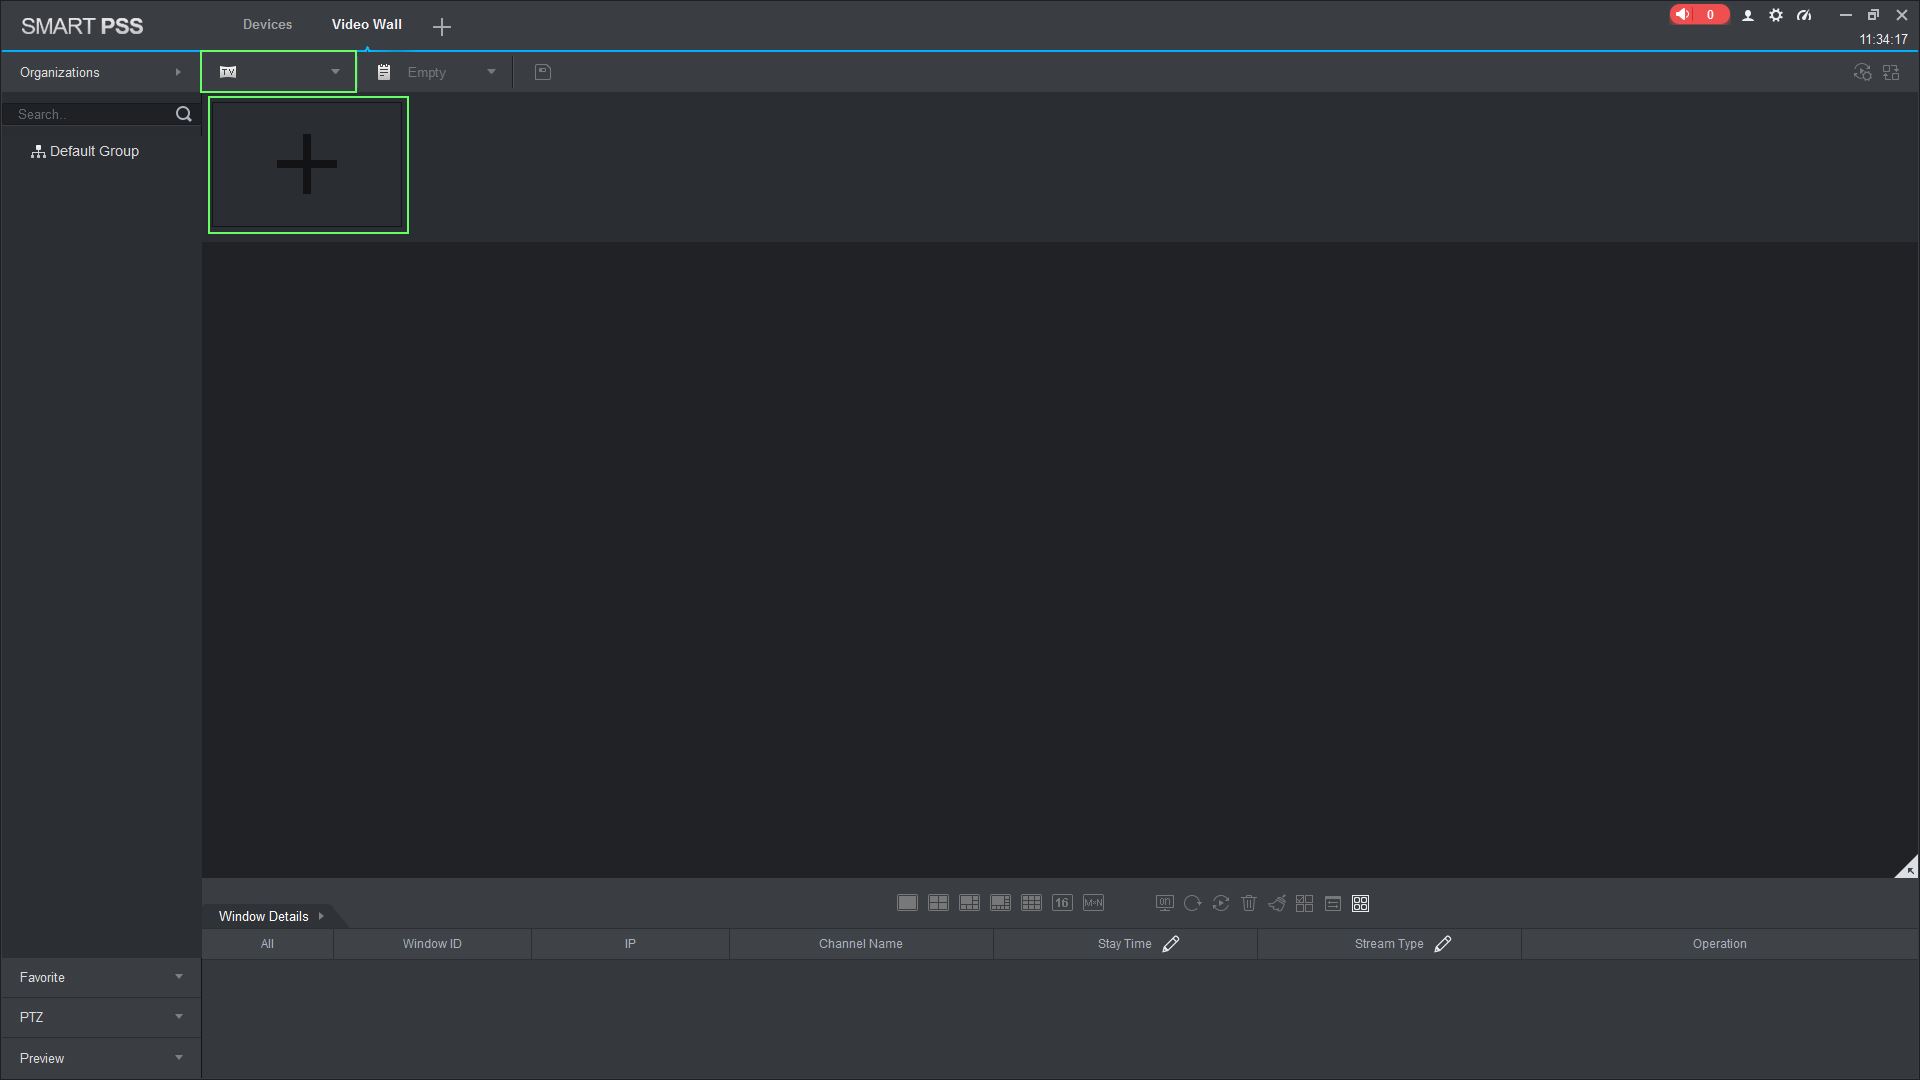1920x1080 pixels.
Task: Open system settings with gear icon
Action: click(x=1776, y=15)
